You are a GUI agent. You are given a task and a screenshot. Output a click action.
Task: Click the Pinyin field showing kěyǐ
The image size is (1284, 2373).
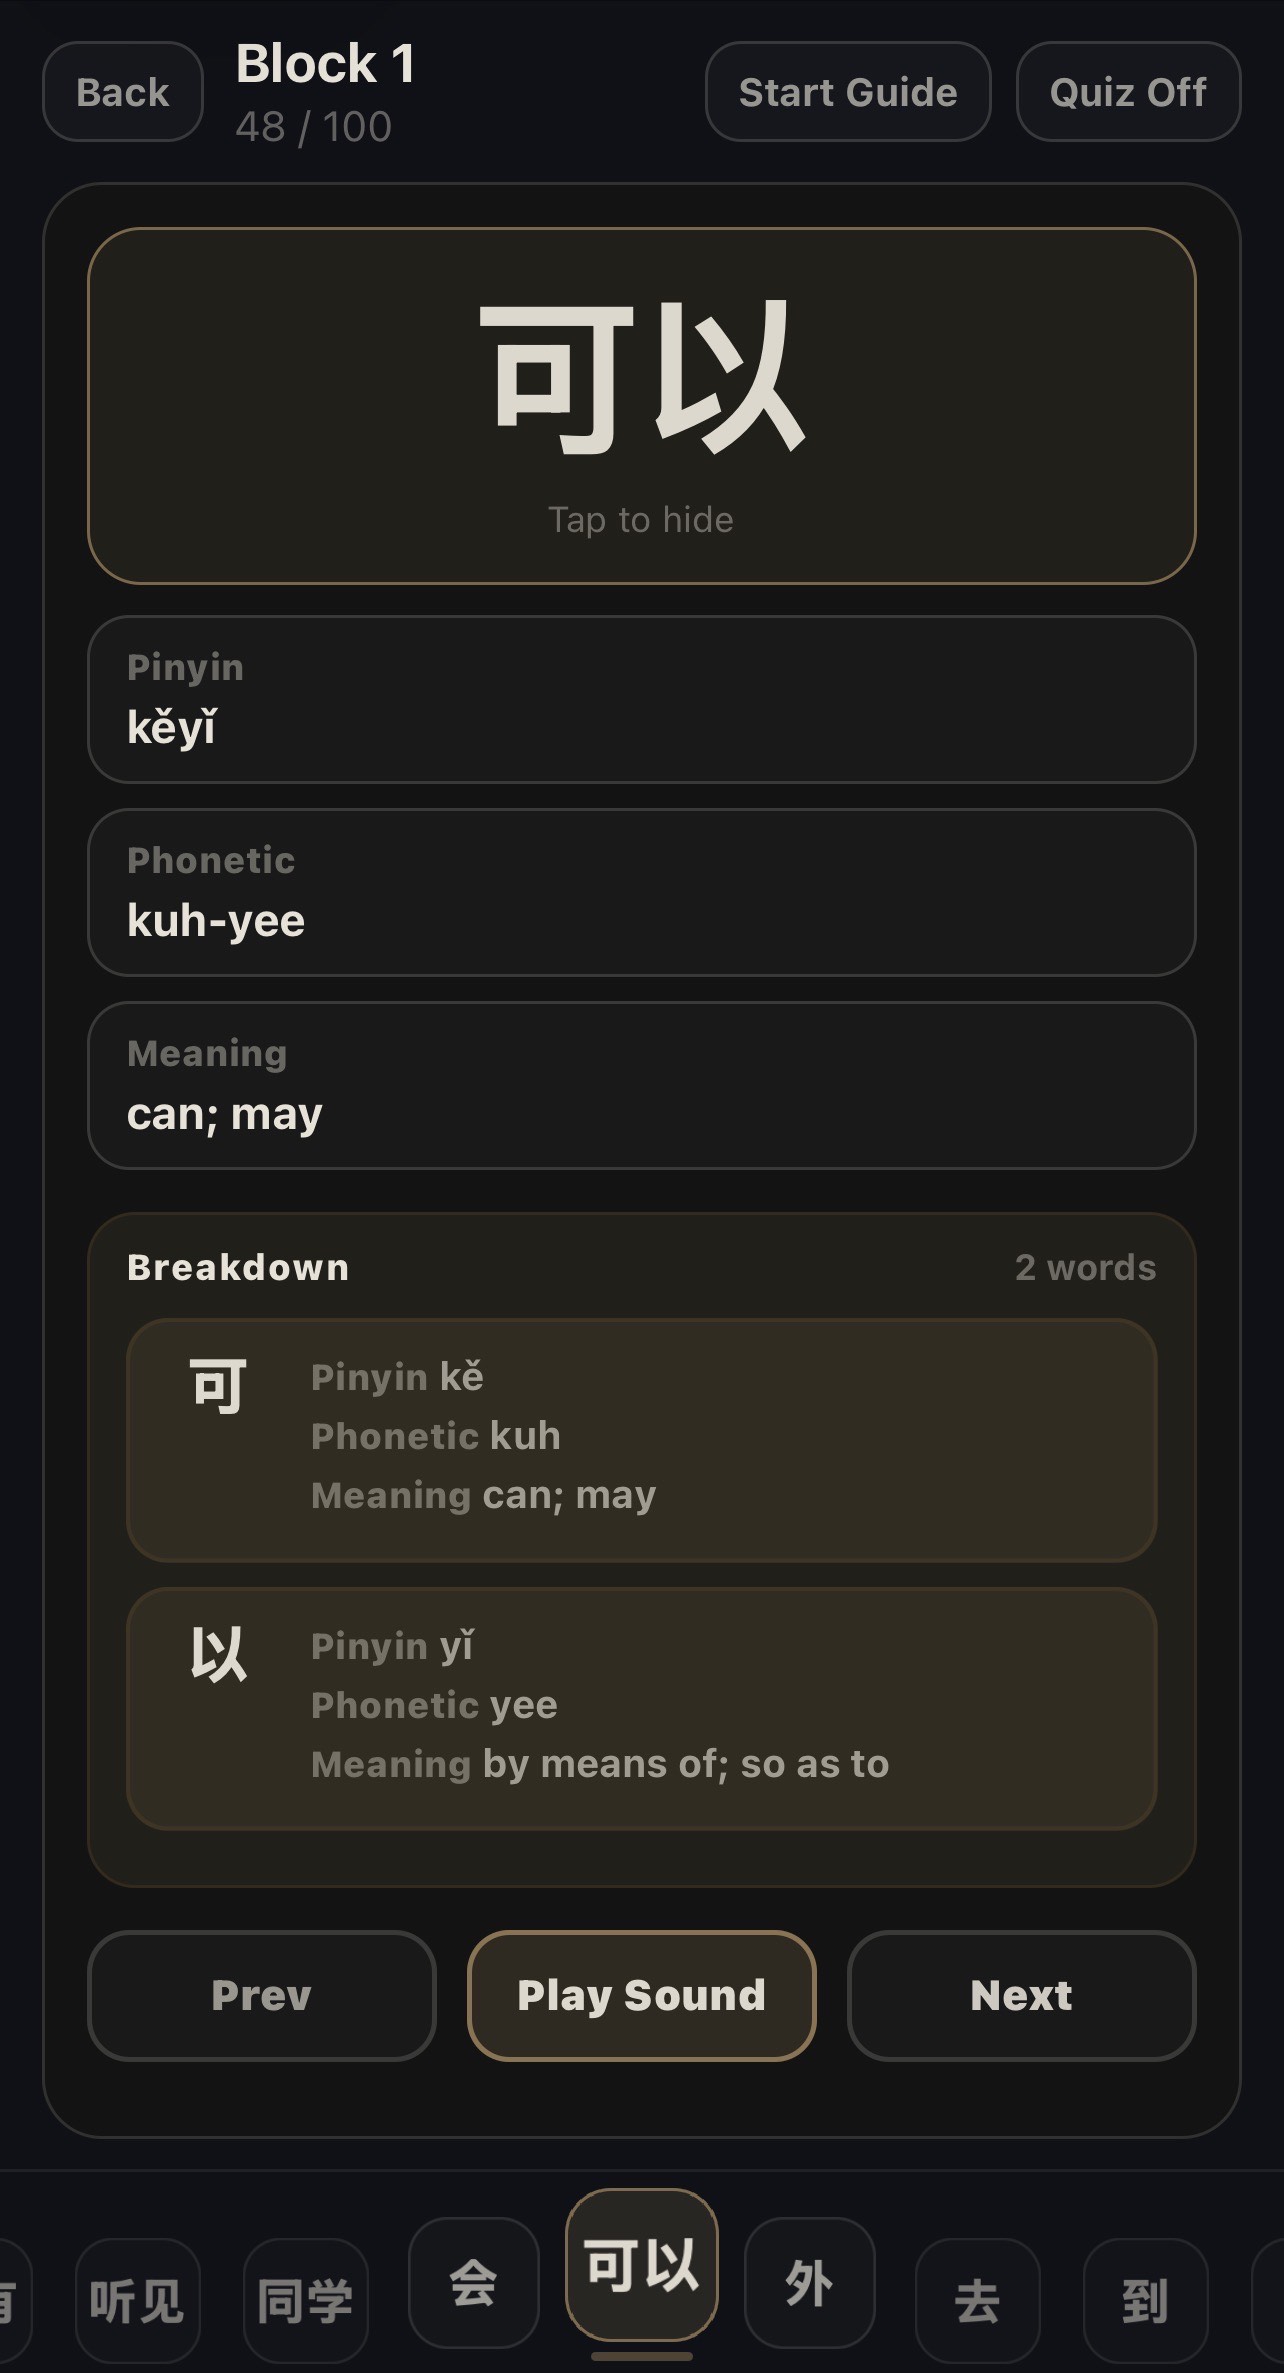[641, 698]
